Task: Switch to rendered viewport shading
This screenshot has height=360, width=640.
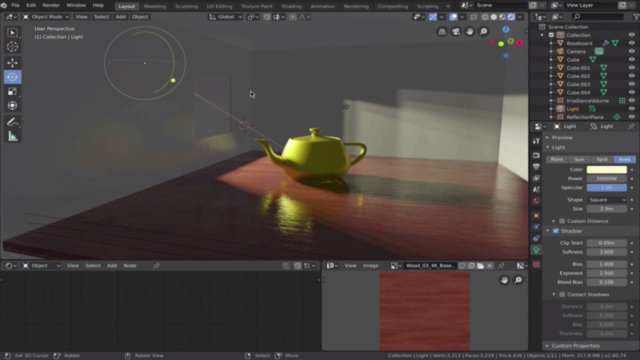Action: click(511, 17)
